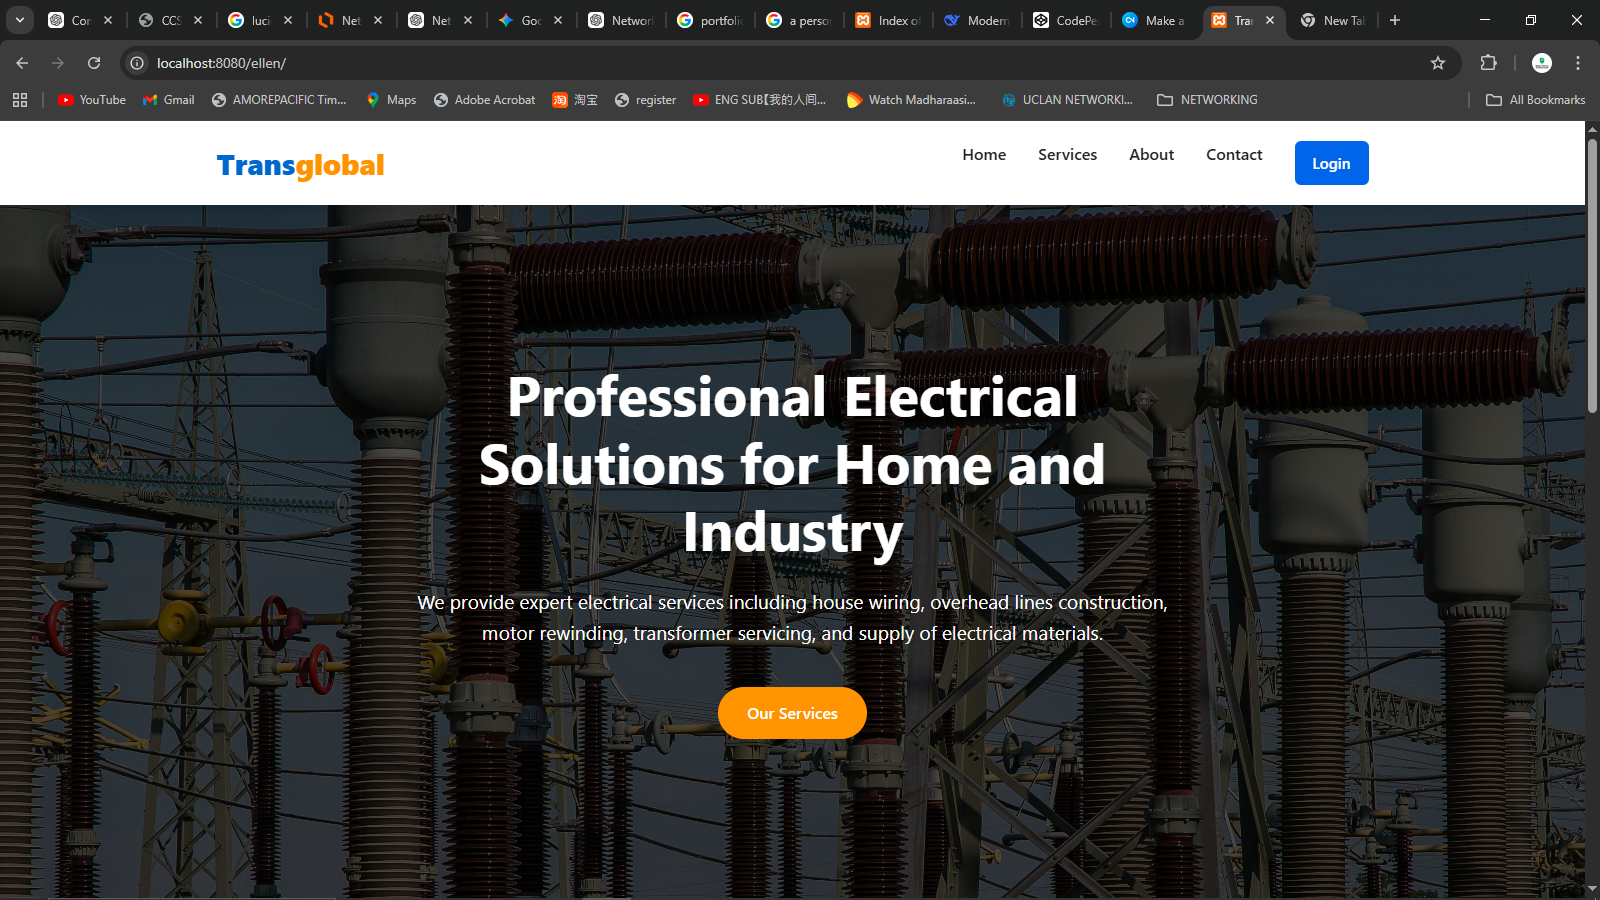Open the register bookmark
Image resolution: width=1600 pixels, height=900 pixels.
(646, 100)
